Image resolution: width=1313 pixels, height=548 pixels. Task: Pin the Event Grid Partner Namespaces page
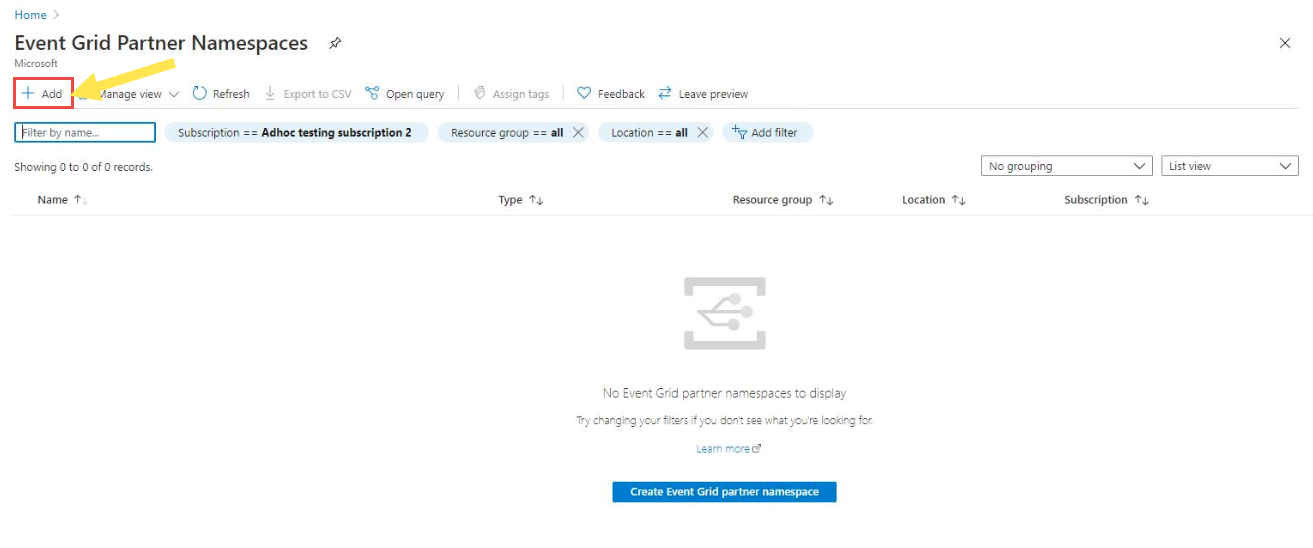(x=335, y=44)
